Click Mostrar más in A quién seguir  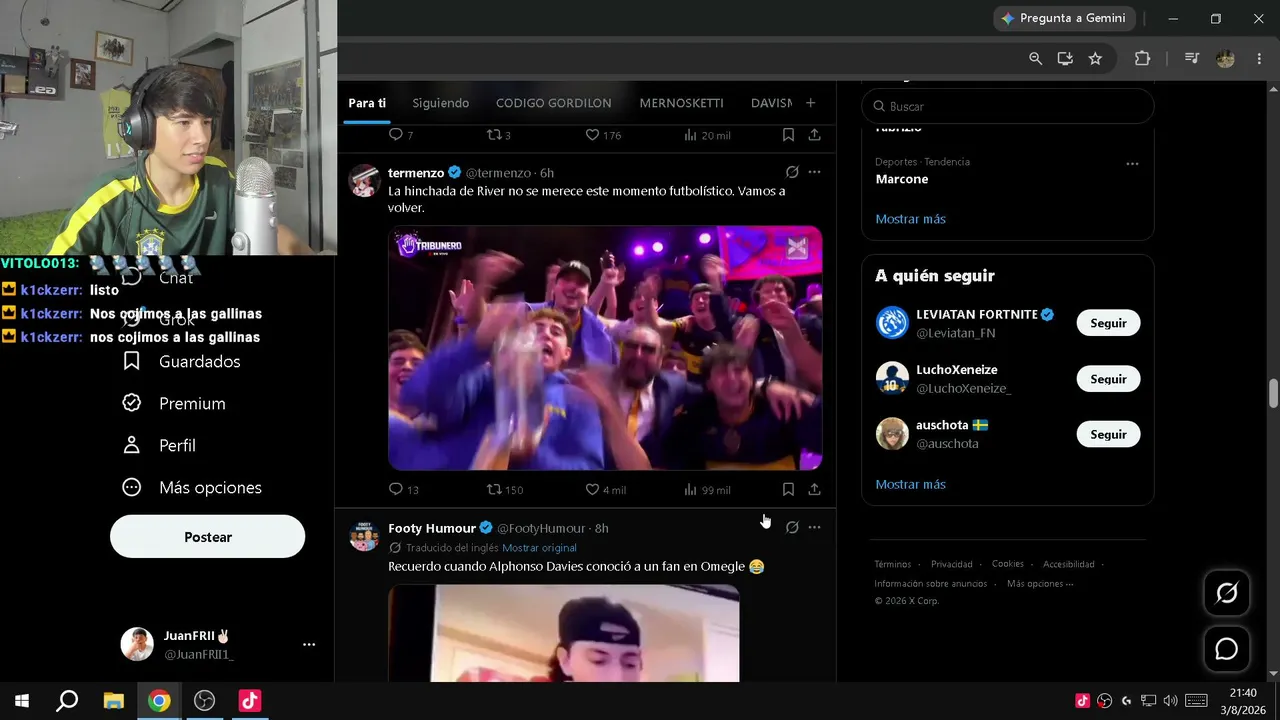click(x=910, y=484)
